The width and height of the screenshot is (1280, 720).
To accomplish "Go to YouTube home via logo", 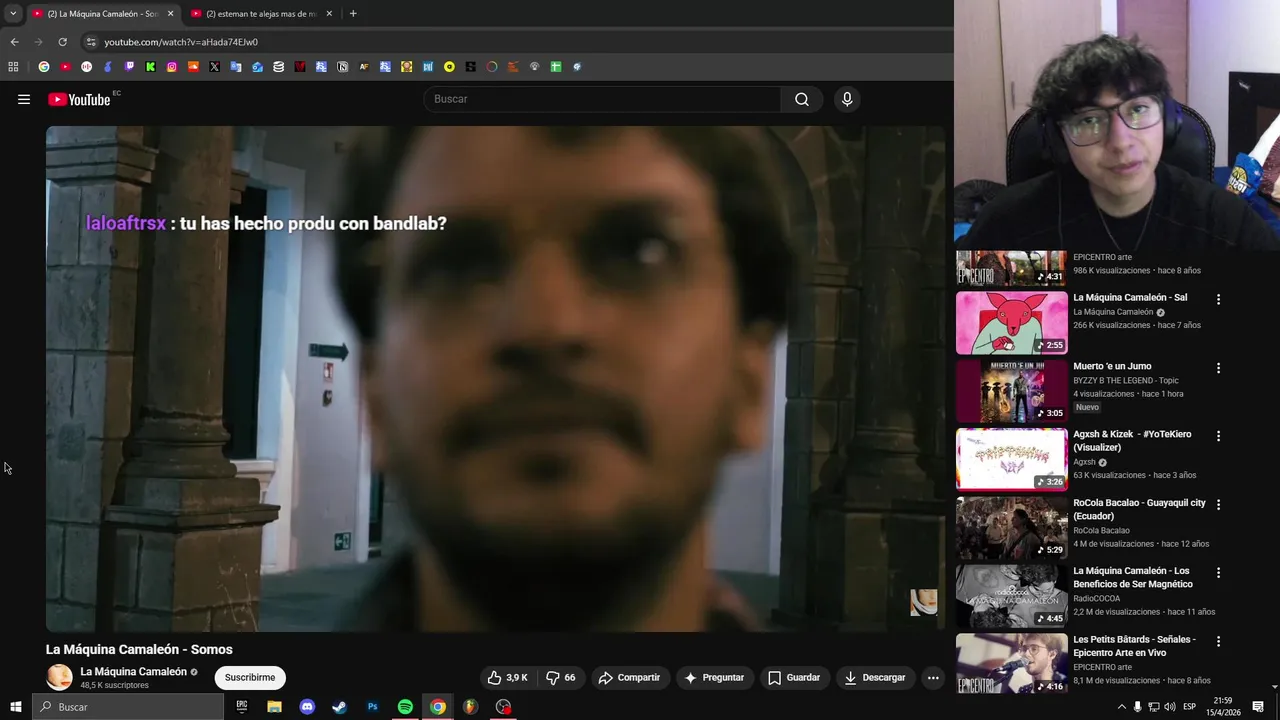I will [x=79, y=99].
